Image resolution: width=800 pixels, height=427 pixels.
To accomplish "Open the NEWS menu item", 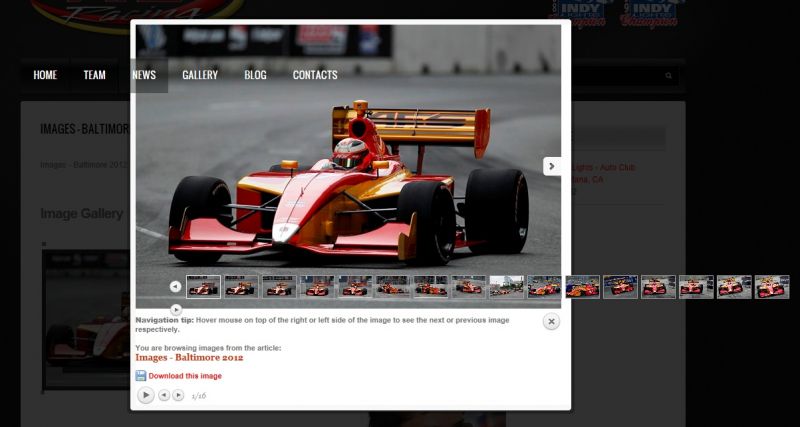I will tap(144, 75).
